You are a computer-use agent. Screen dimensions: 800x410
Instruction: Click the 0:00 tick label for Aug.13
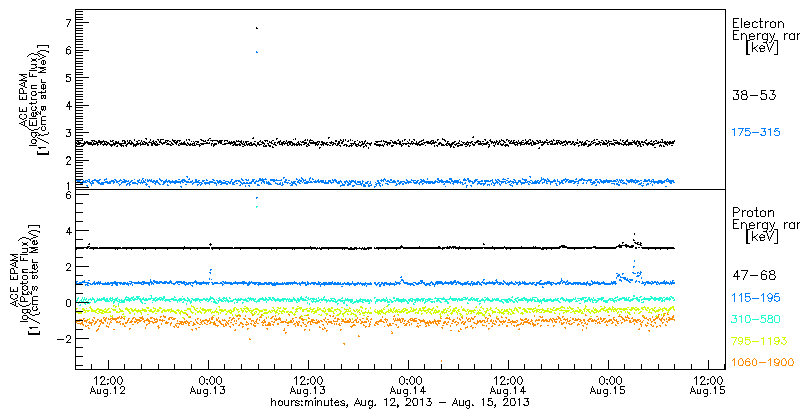[208, 380]
